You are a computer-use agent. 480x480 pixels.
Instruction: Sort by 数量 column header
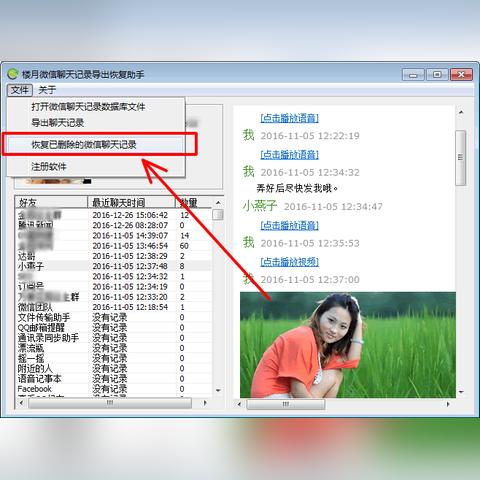pyautogui.click(x=194, y=202)
